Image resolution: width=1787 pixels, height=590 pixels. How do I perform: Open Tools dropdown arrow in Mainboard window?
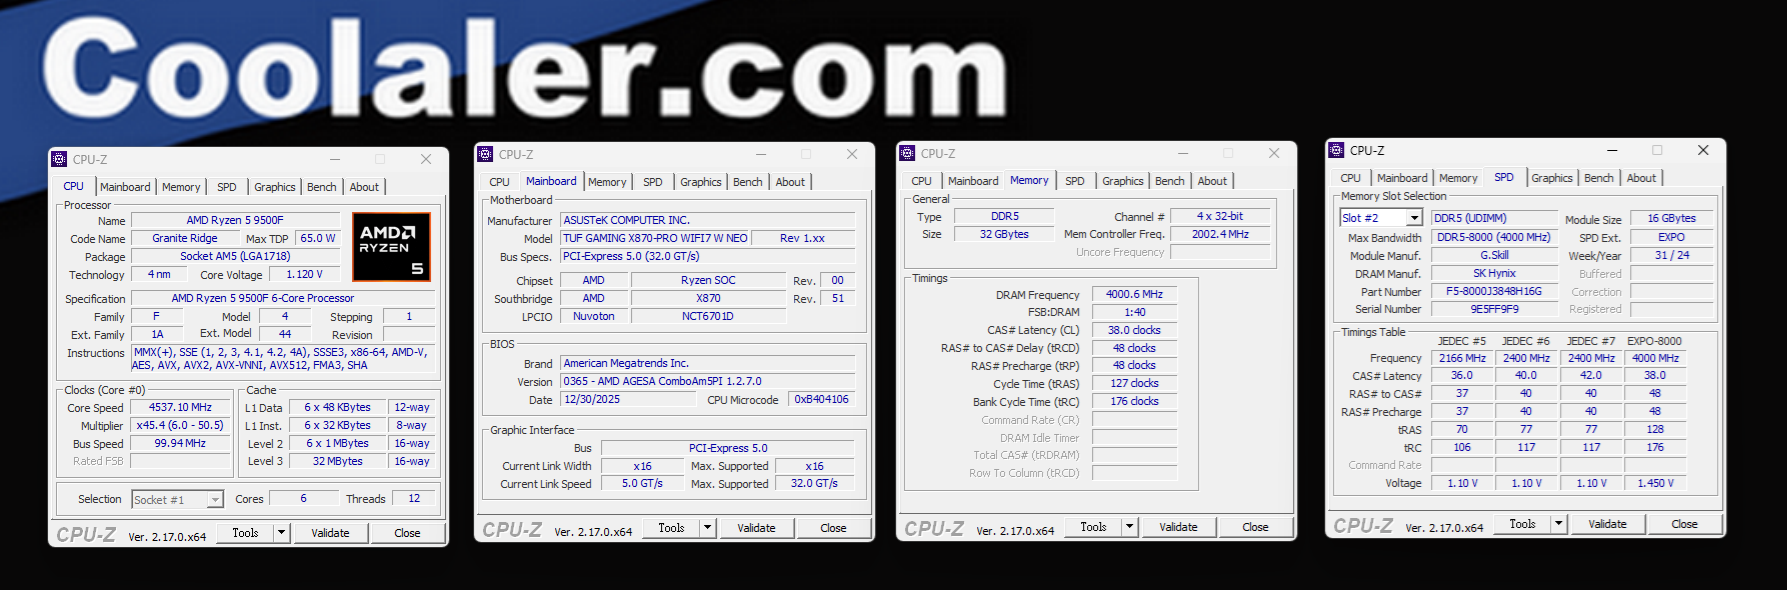click(x=708, y=528)
